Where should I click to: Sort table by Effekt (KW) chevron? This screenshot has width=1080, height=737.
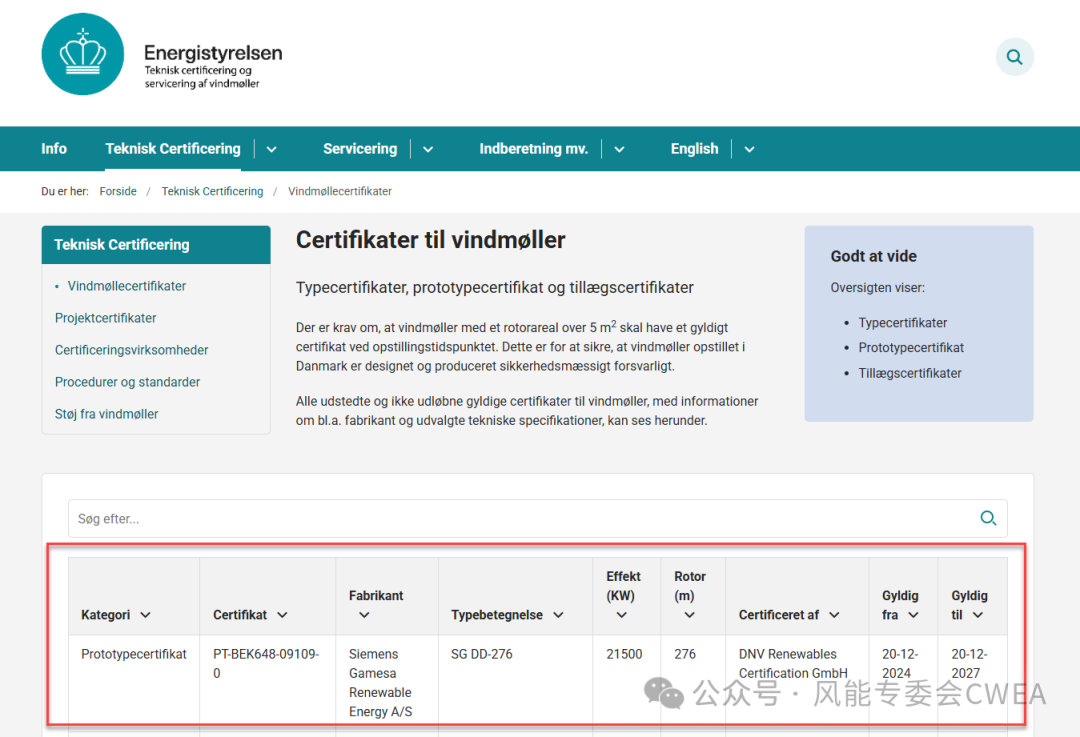coord(621,615)
